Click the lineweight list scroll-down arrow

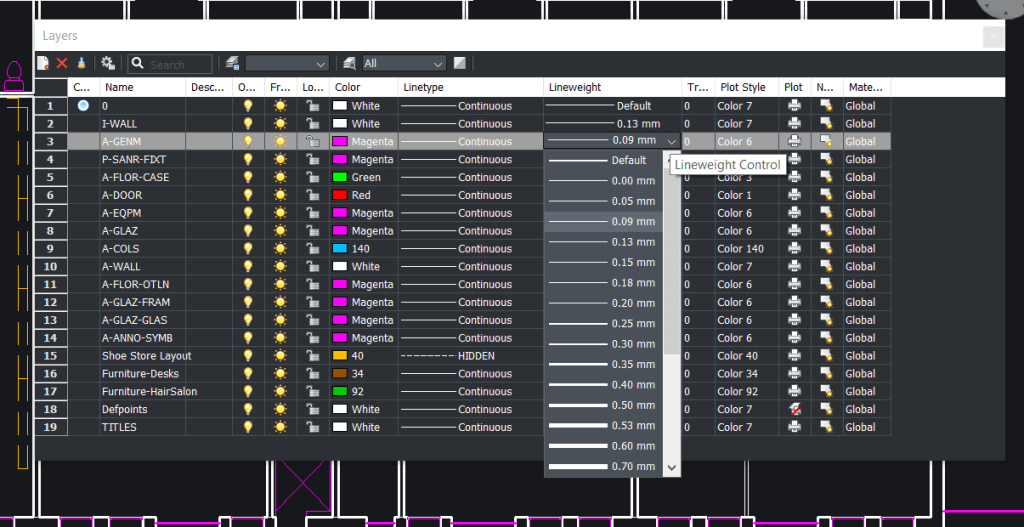(671, 468)
